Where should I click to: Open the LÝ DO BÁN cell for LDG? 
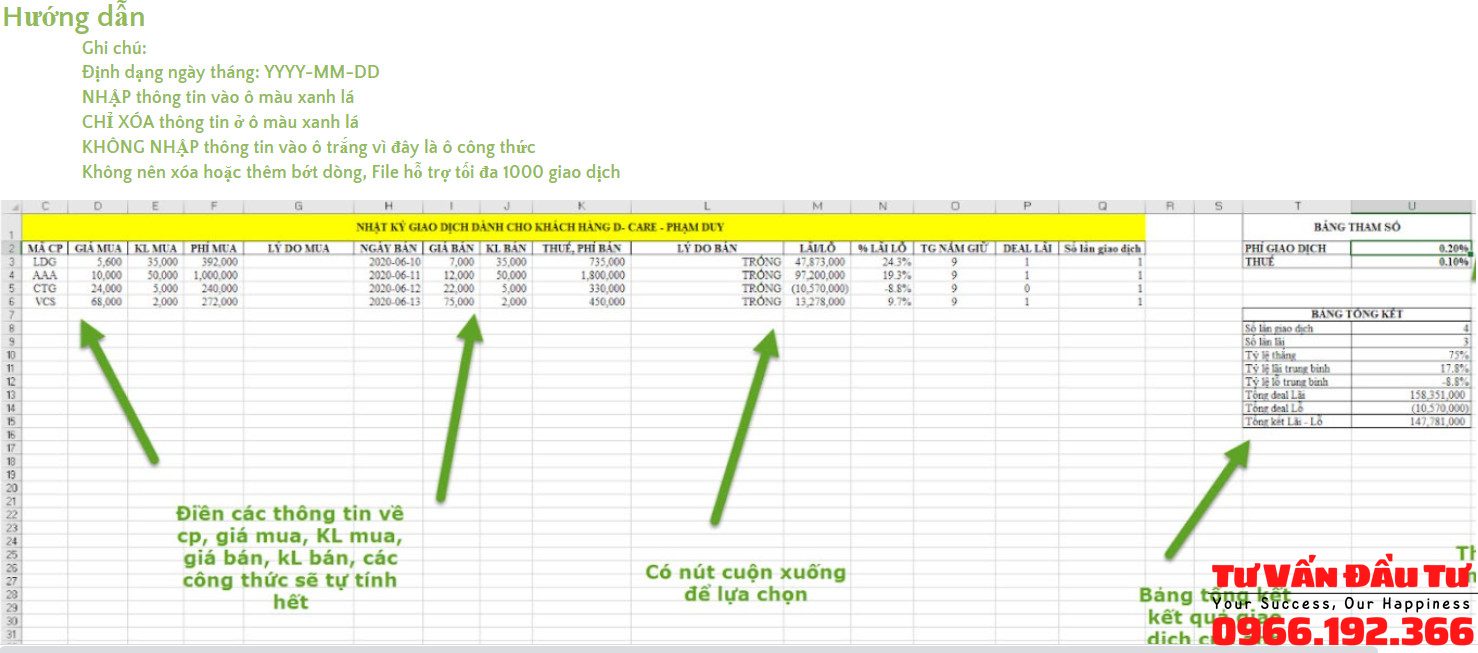click(x=706, y=262)
